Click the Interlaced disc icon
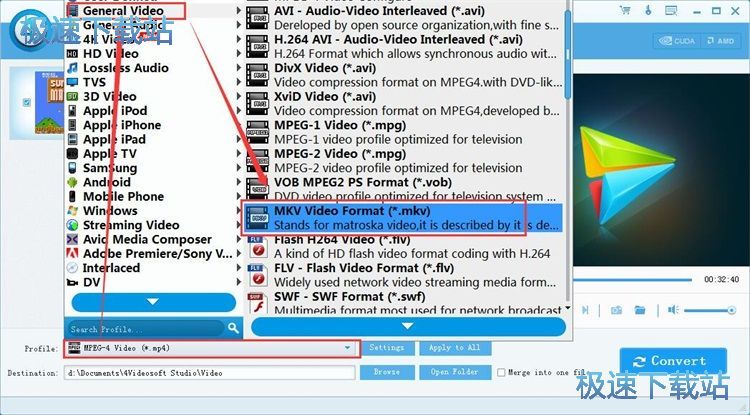The width and height of the screenshot is (750, 415). (72, 268)
